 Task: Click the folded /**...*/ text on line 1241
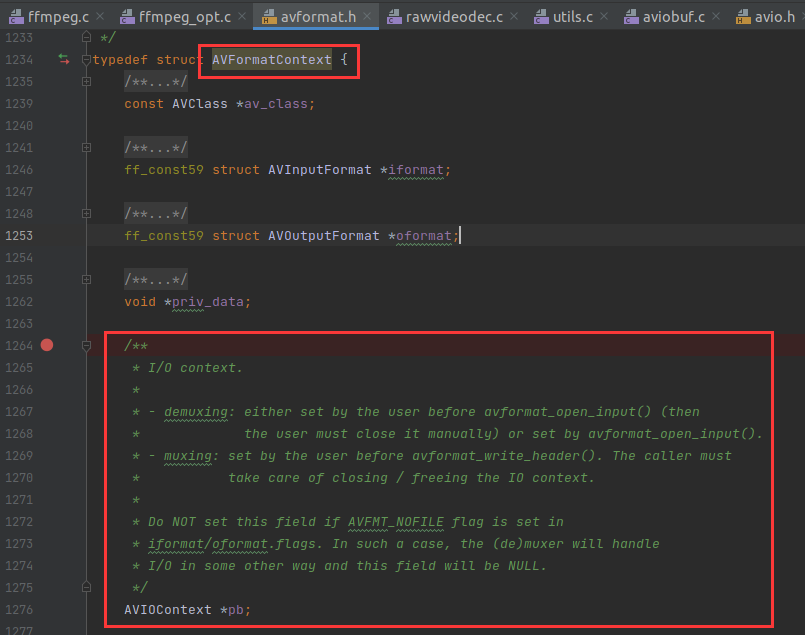point(156,148)
